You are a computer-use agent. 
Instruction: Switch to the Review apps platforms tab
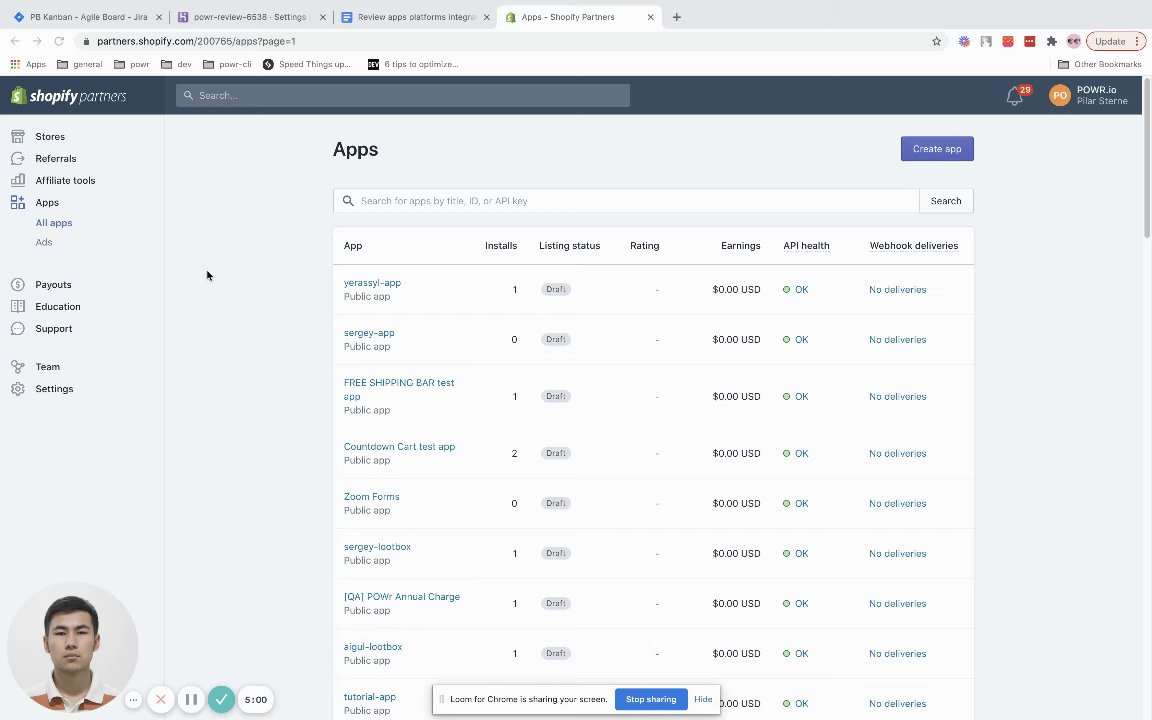click(415, 17)
